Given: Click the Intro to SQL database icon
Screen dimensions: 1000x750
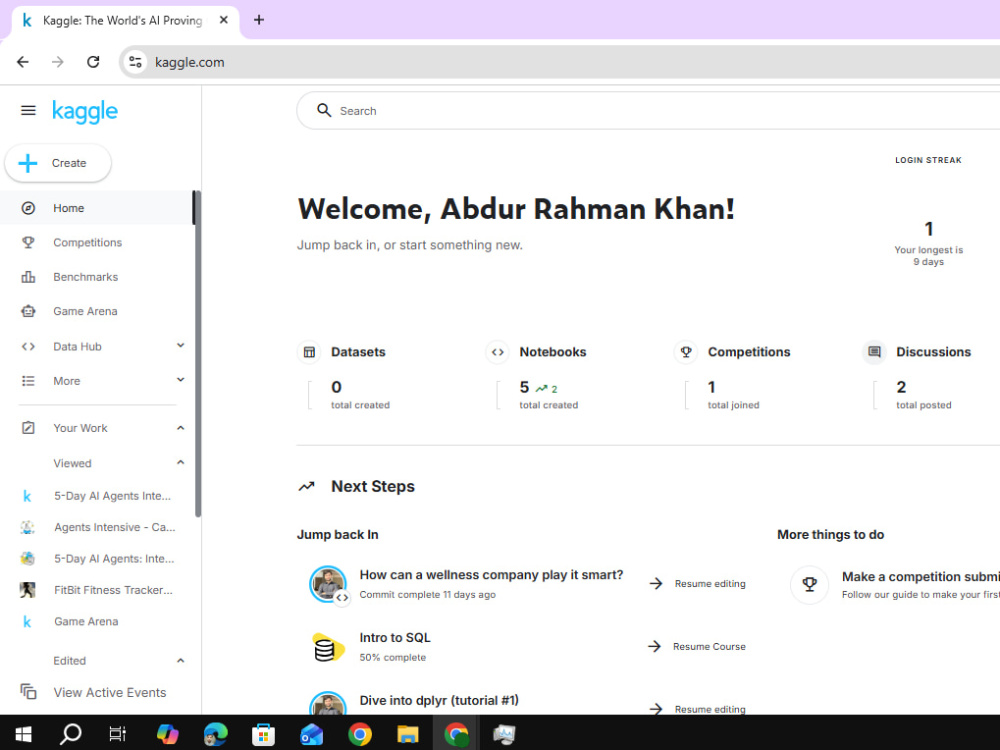Looking at the screenshot, I should pos(328,647).
